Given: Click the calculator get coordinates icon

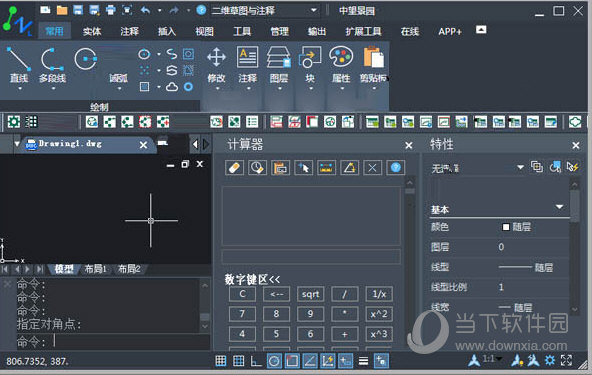Looking at the screenshot, I should coord(304,167).
